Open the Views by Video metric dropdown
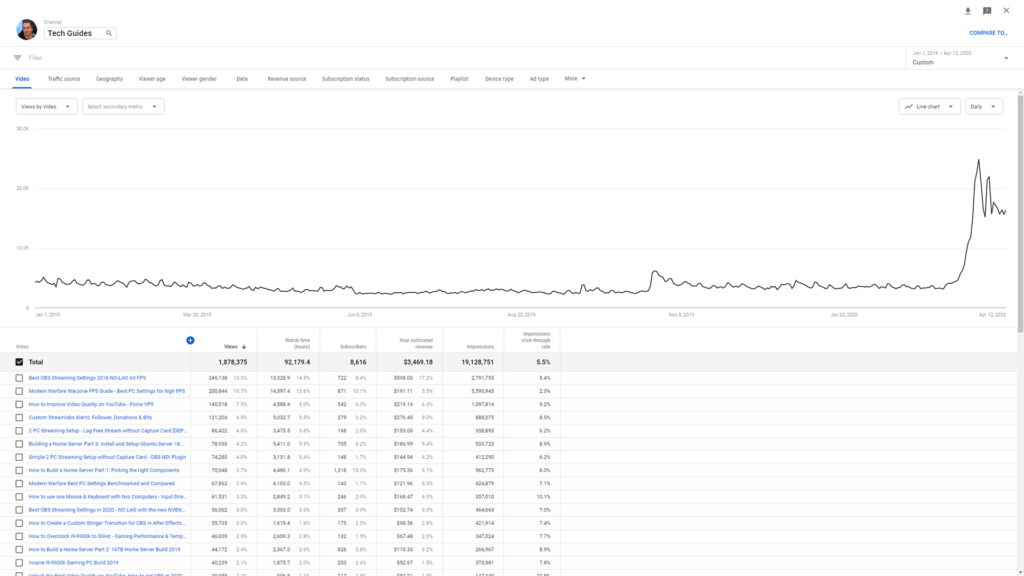This screenshot has height=576, width=1024. tap(46, 106)
